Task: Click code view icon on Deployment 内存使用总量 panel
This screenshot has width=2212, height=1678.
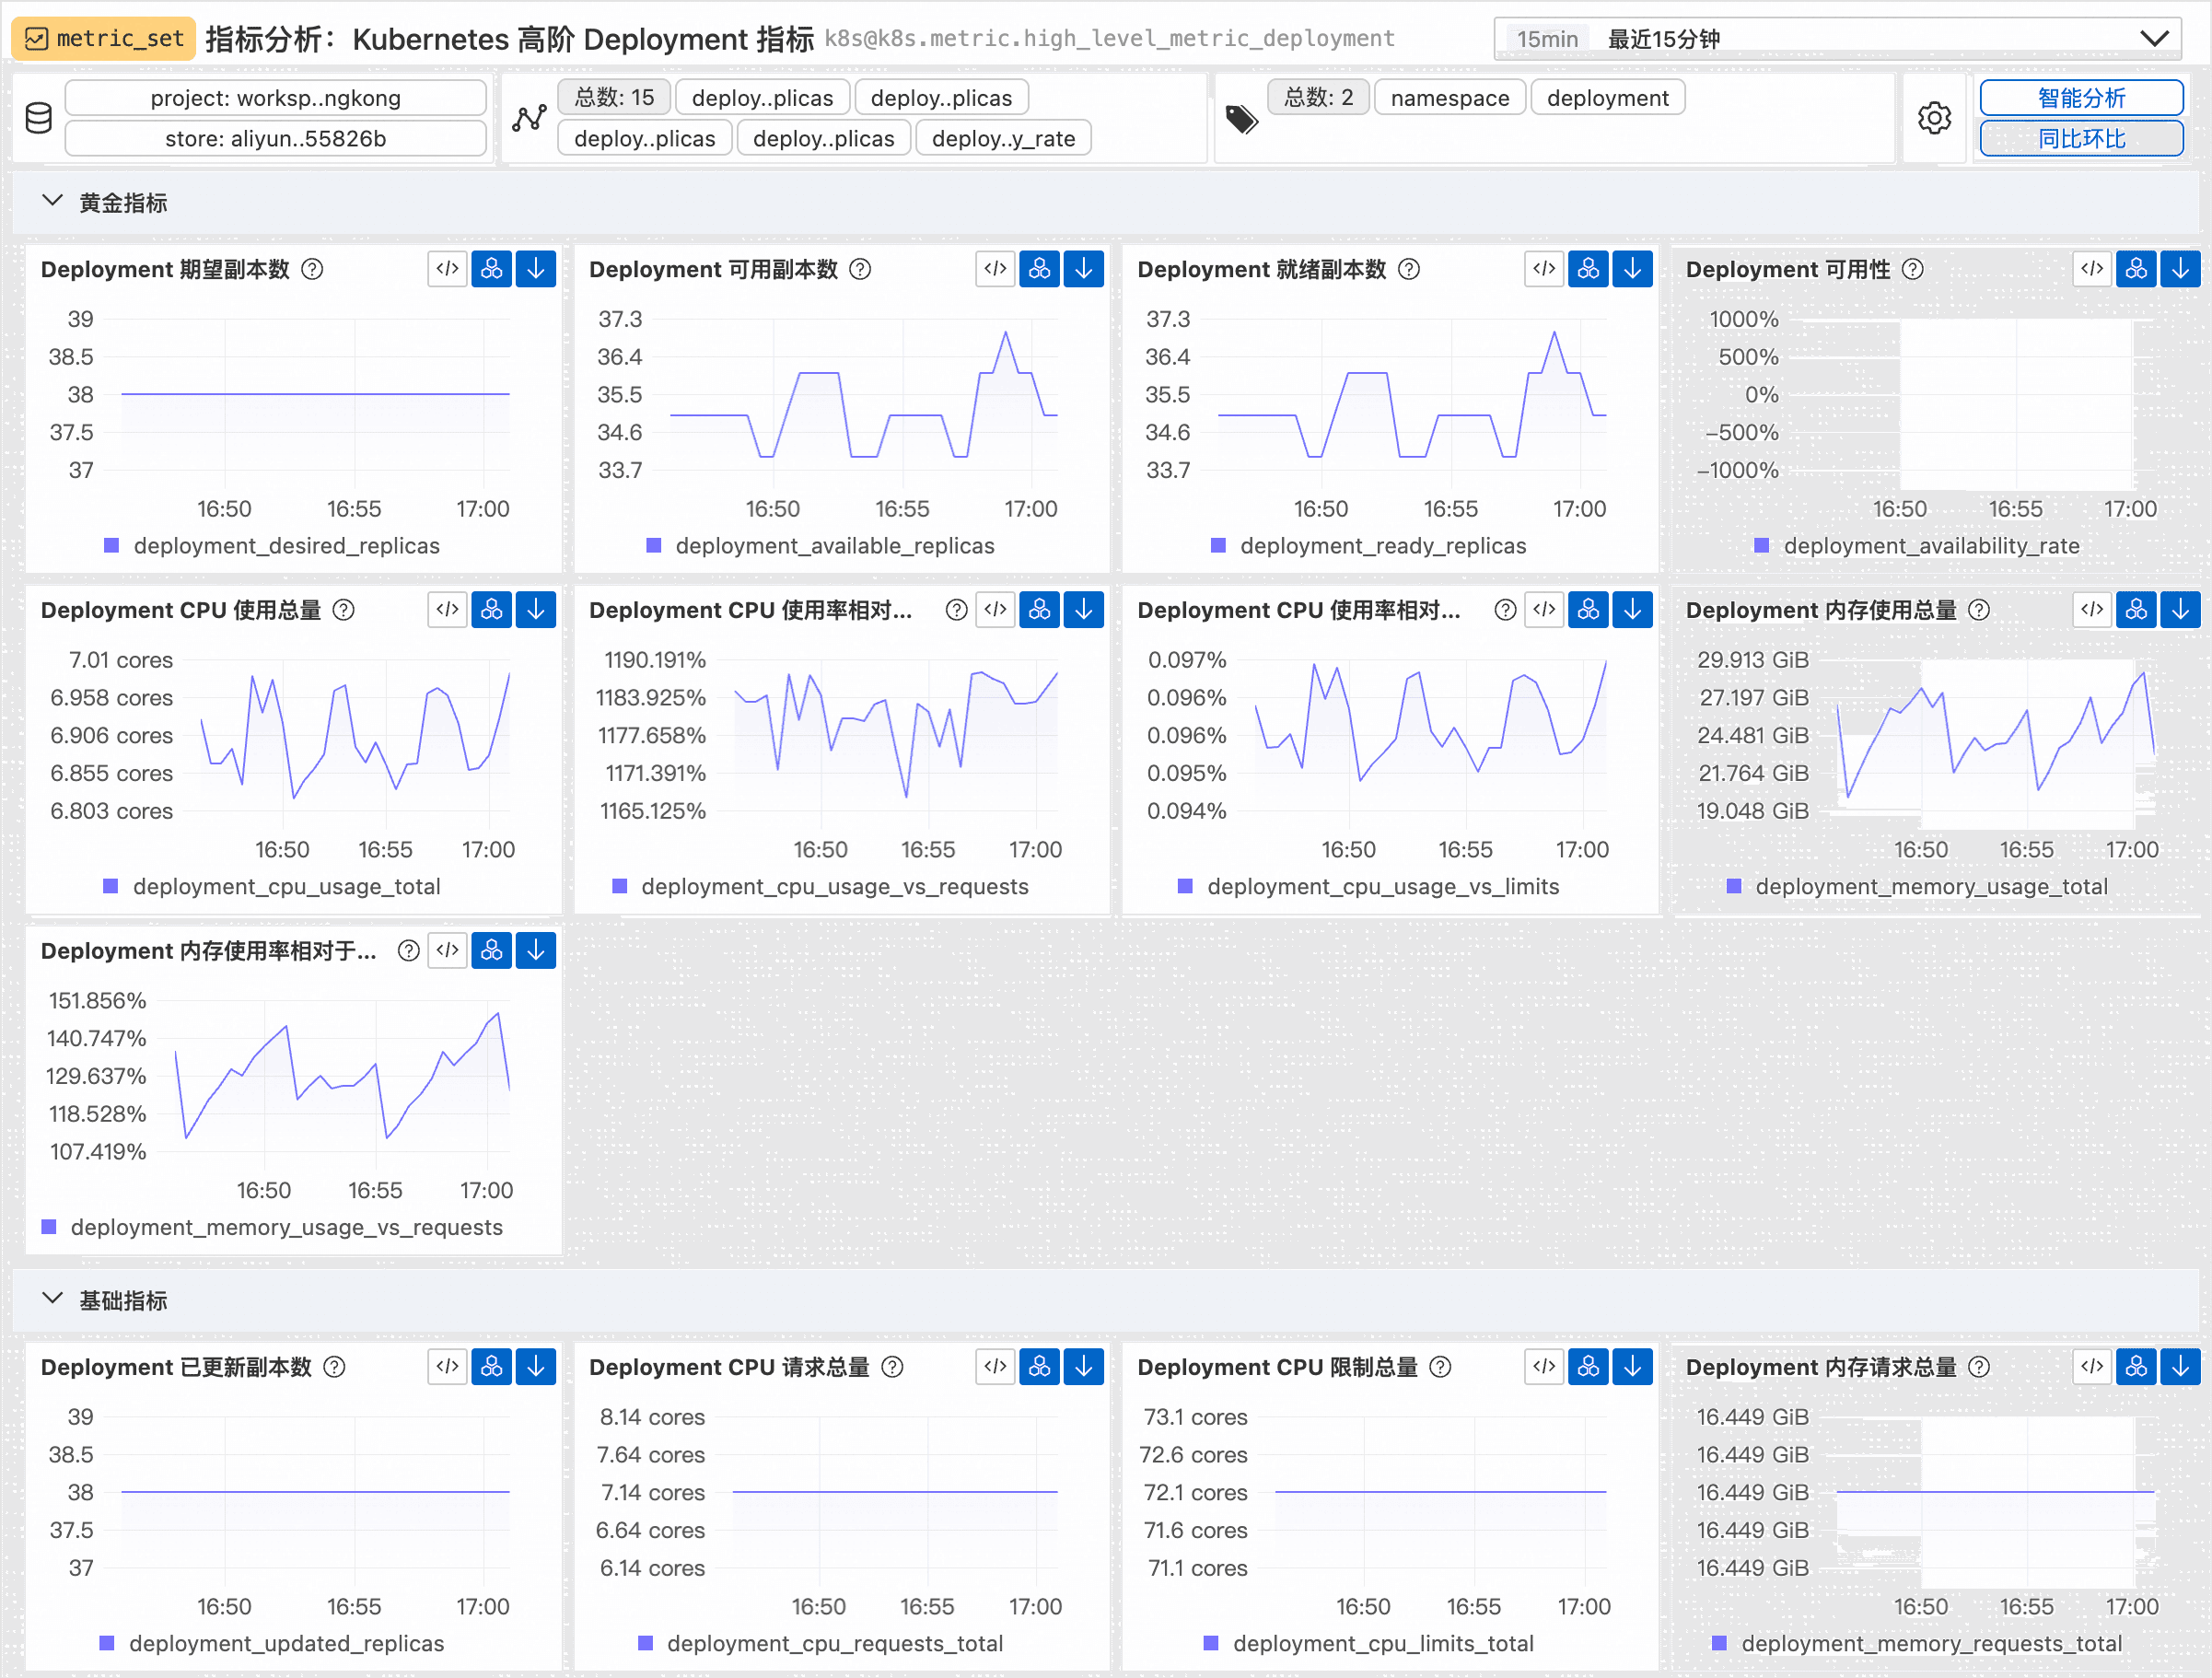Action: 2091,610
